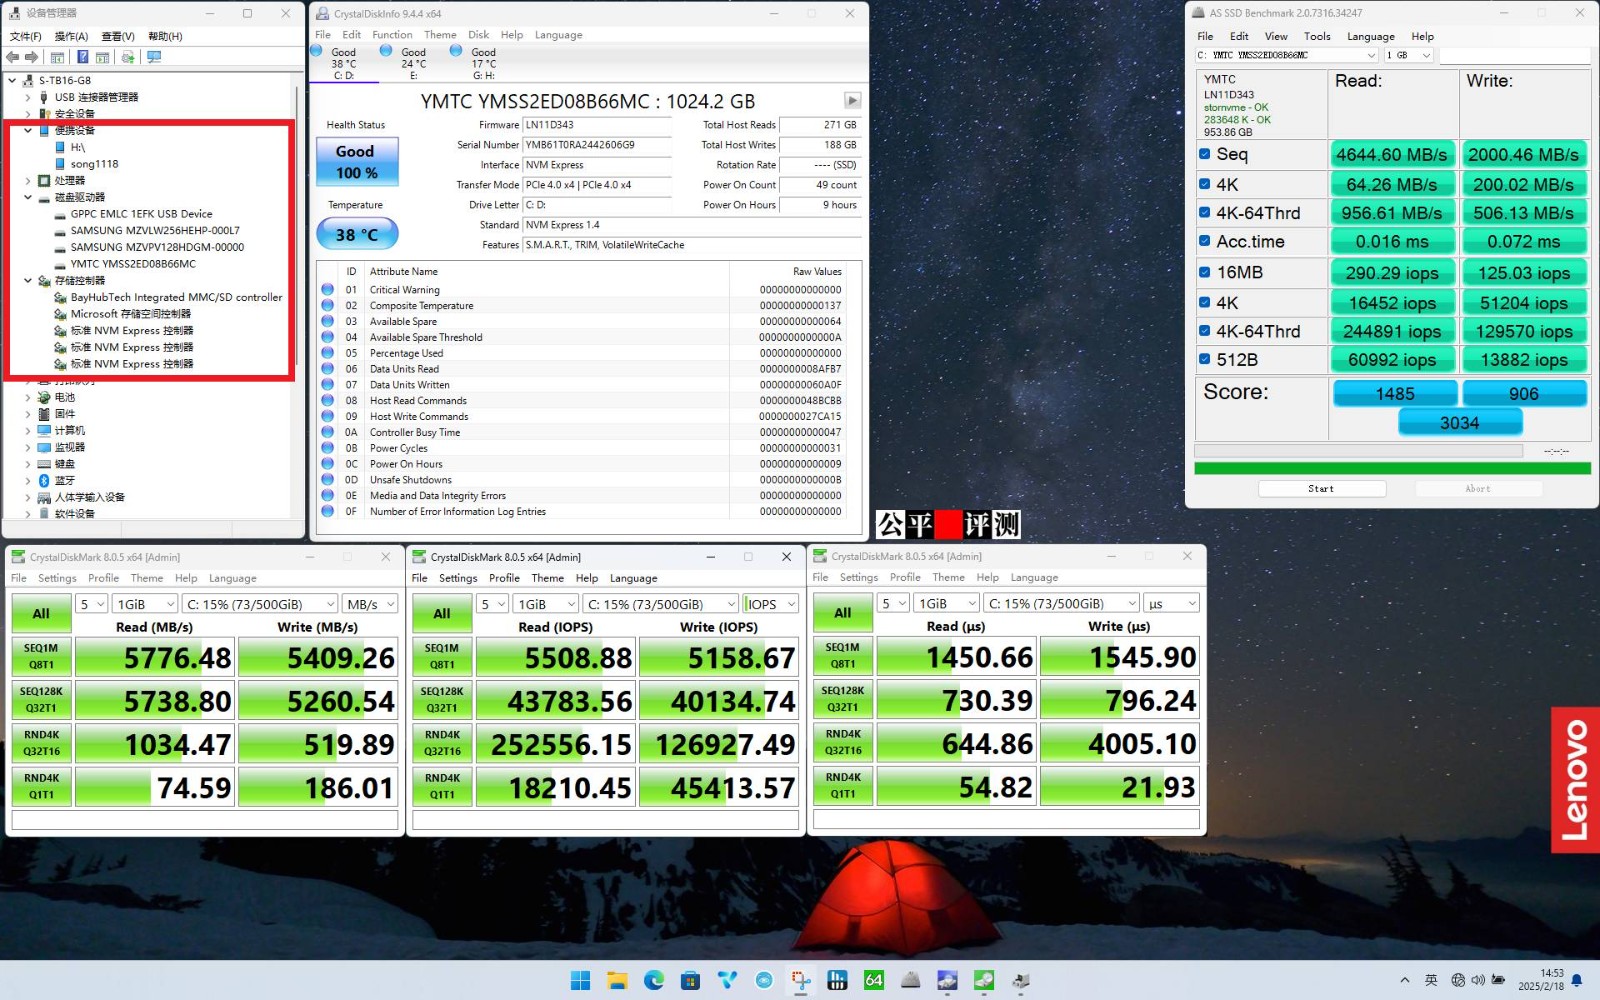The height and width of the screenshot is (1000, 1600).
Task: Toggle the console tree icon in Device Manager toolbar
Action: 58,57
